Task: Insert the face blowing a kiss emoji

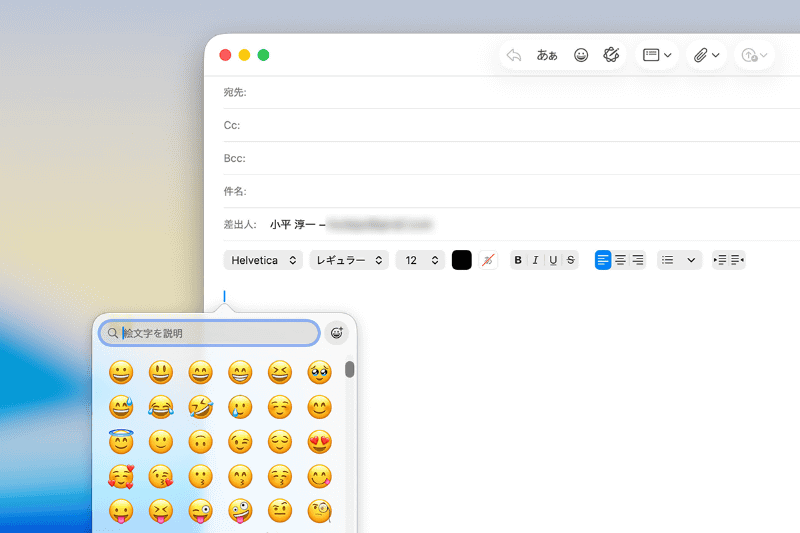Action: pos(161,477)
